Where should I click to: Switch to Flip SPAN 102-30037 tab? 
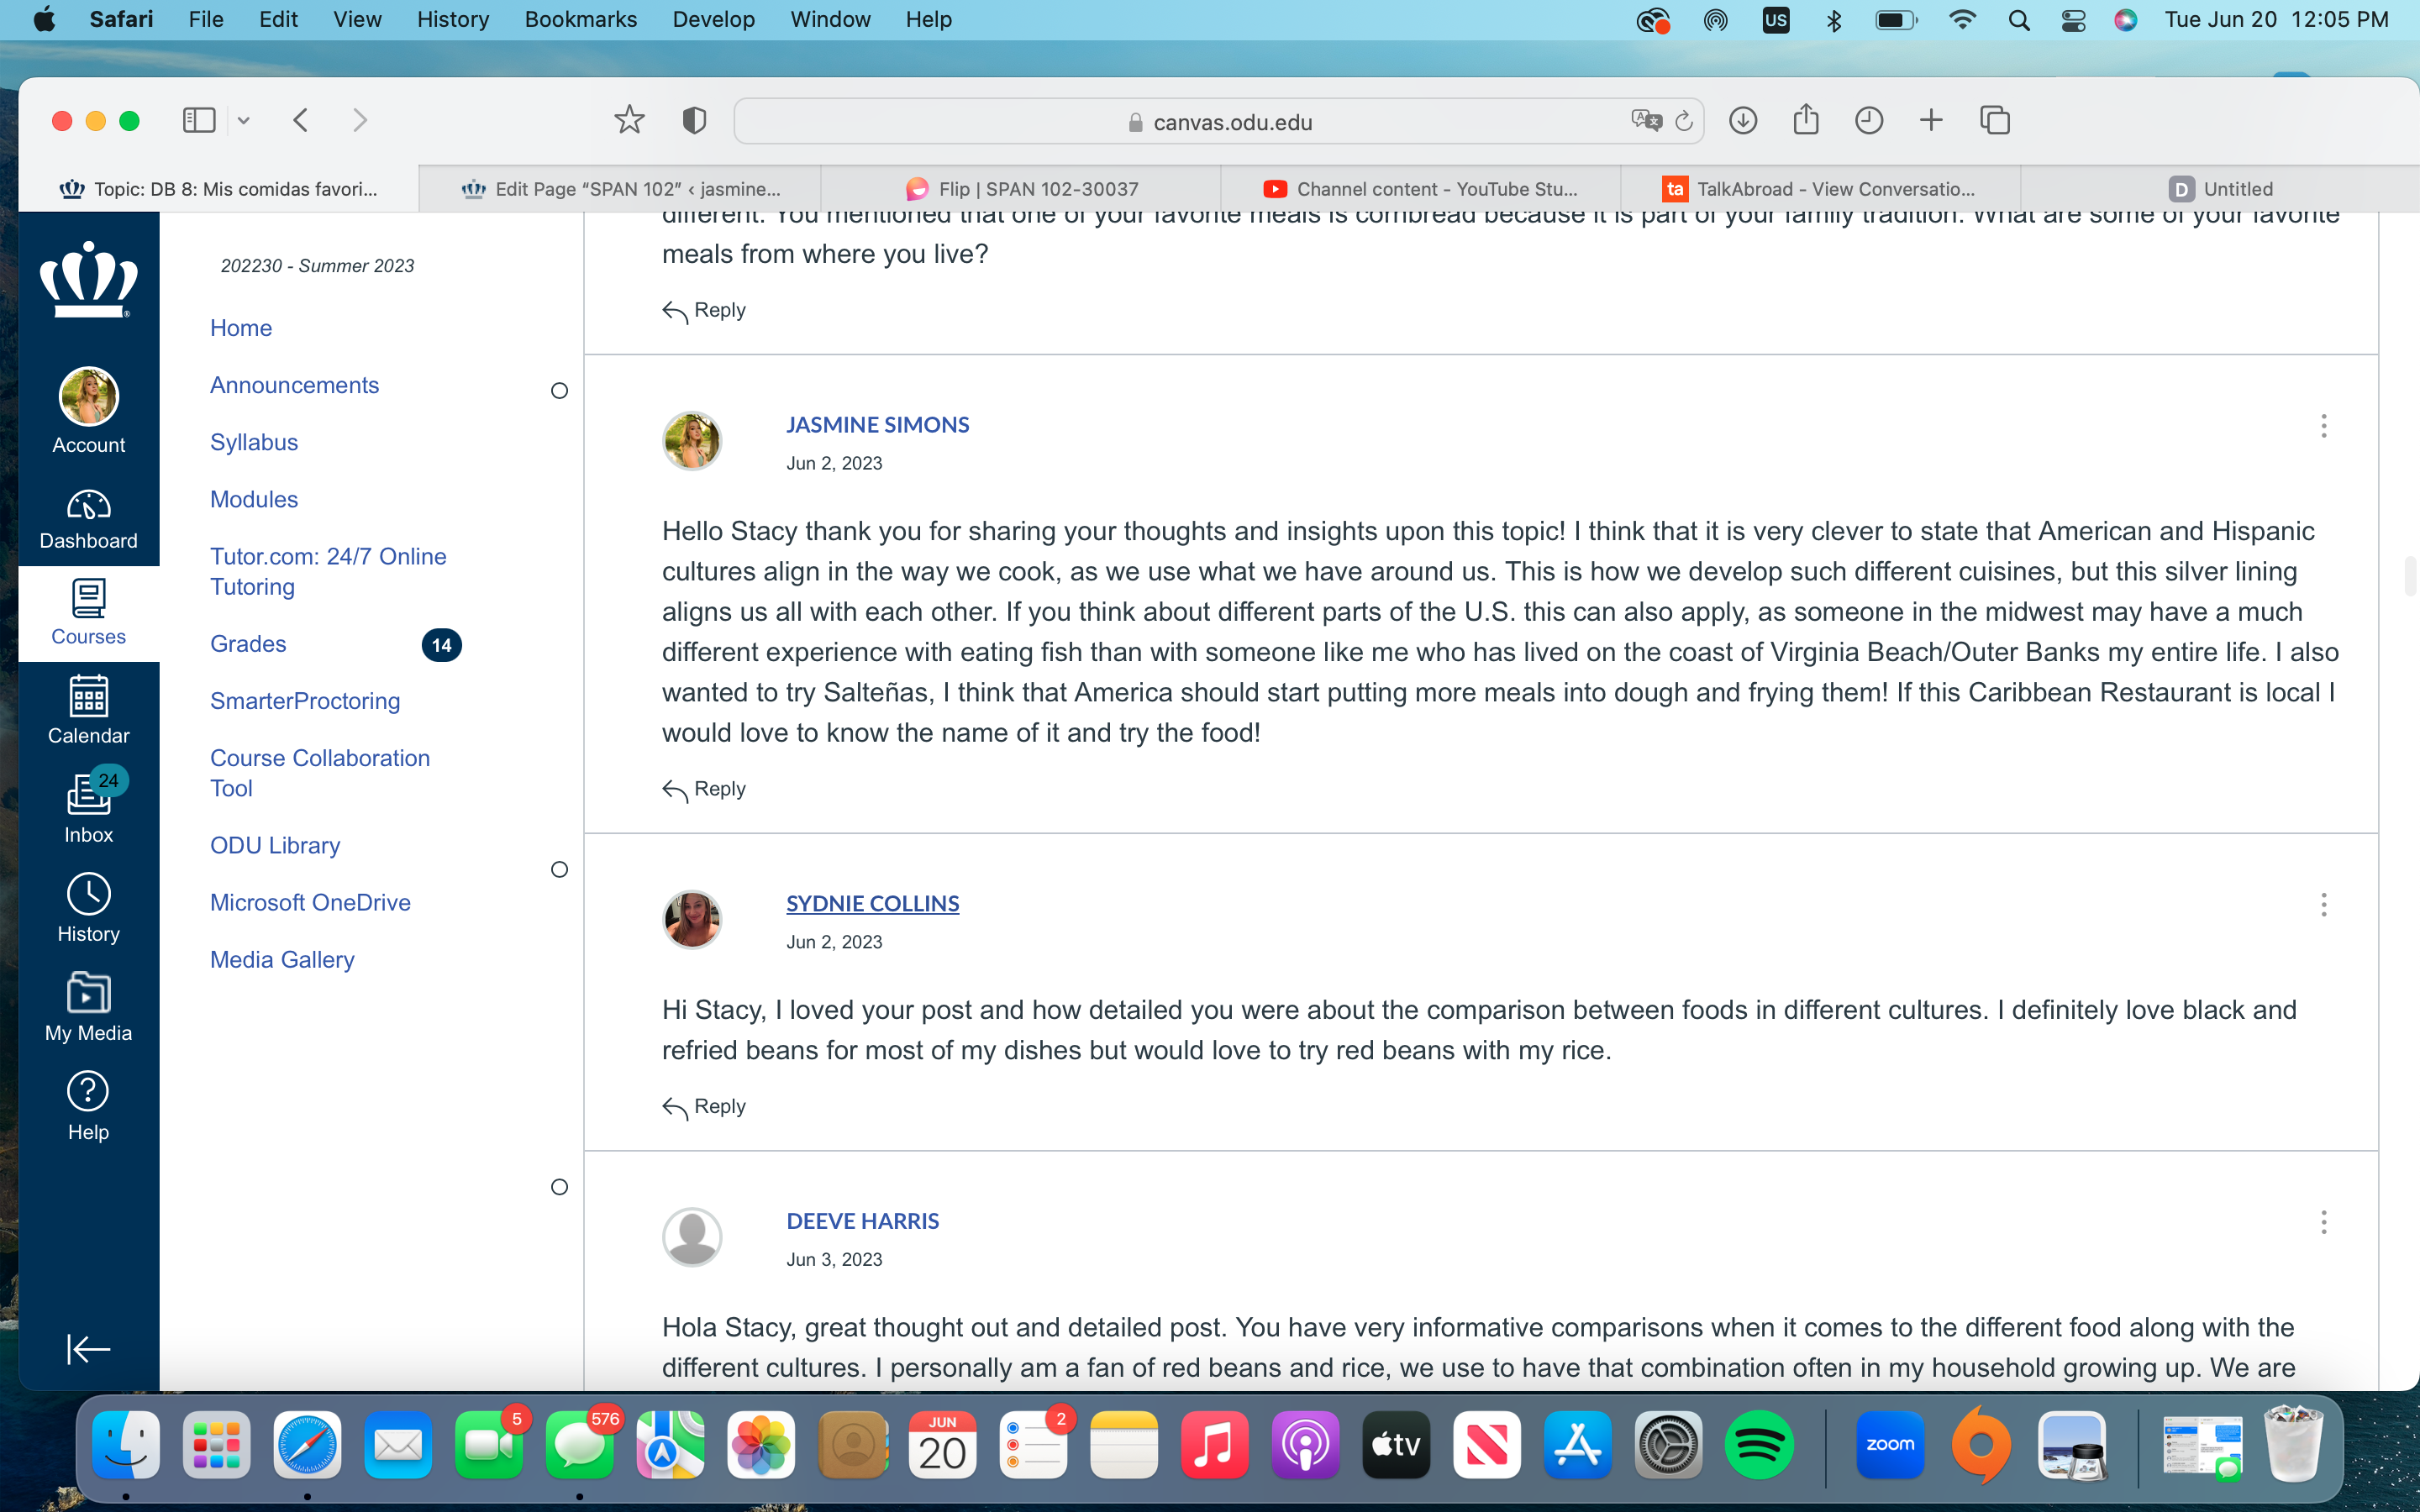click(1021, 189)
